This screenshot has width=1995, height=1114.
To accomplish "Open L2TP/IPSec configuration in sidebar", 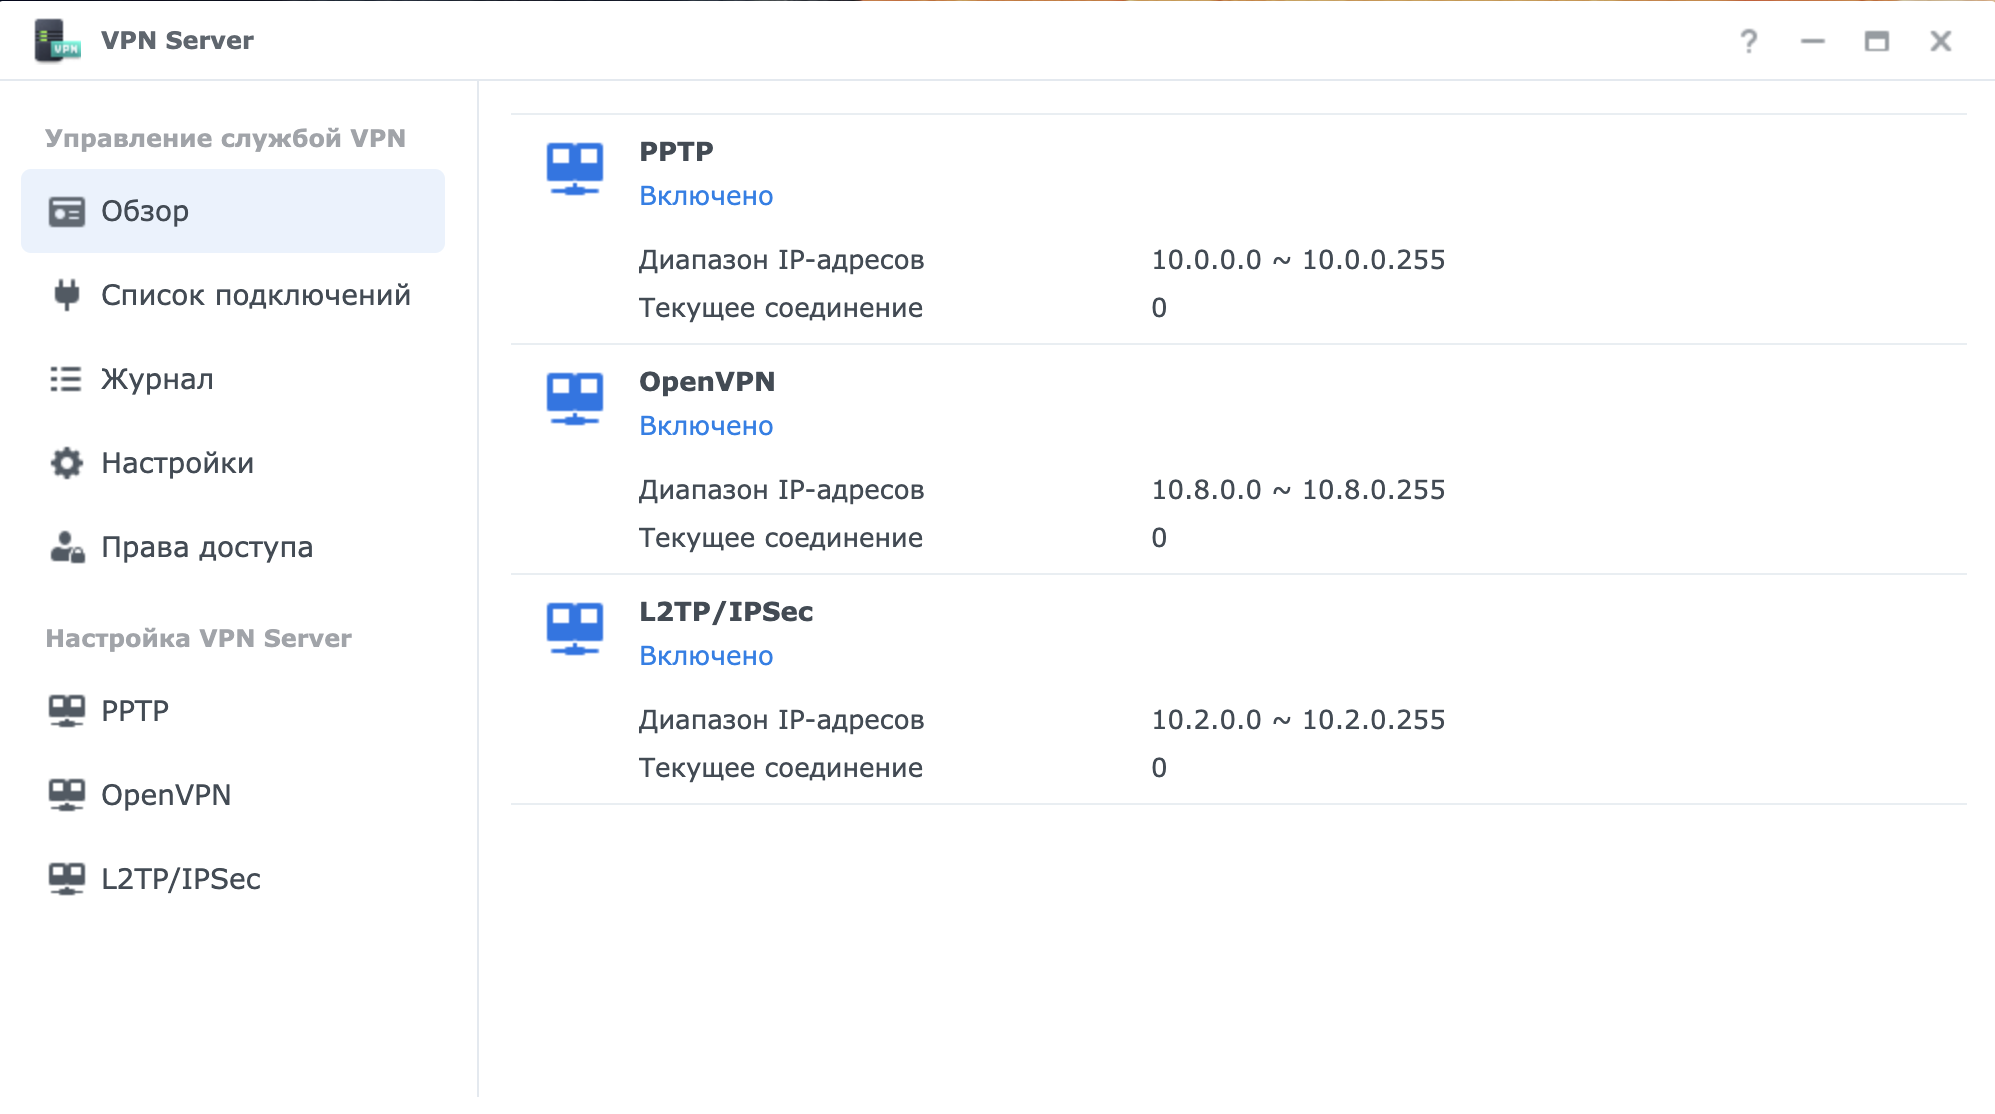I will pyautogui.click(x=180, y=879).
